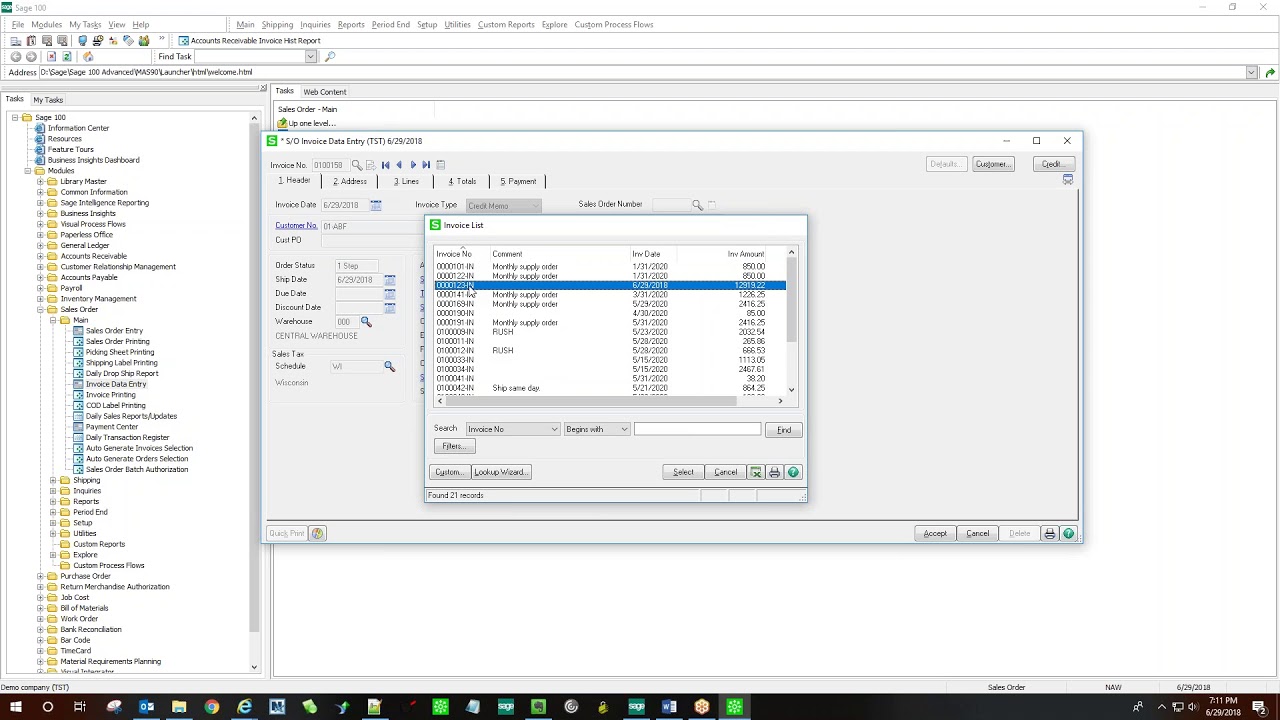Collapse the Sales Order module tree node
This screenshot has width=1280, height=720.
[x=41, y=310]
